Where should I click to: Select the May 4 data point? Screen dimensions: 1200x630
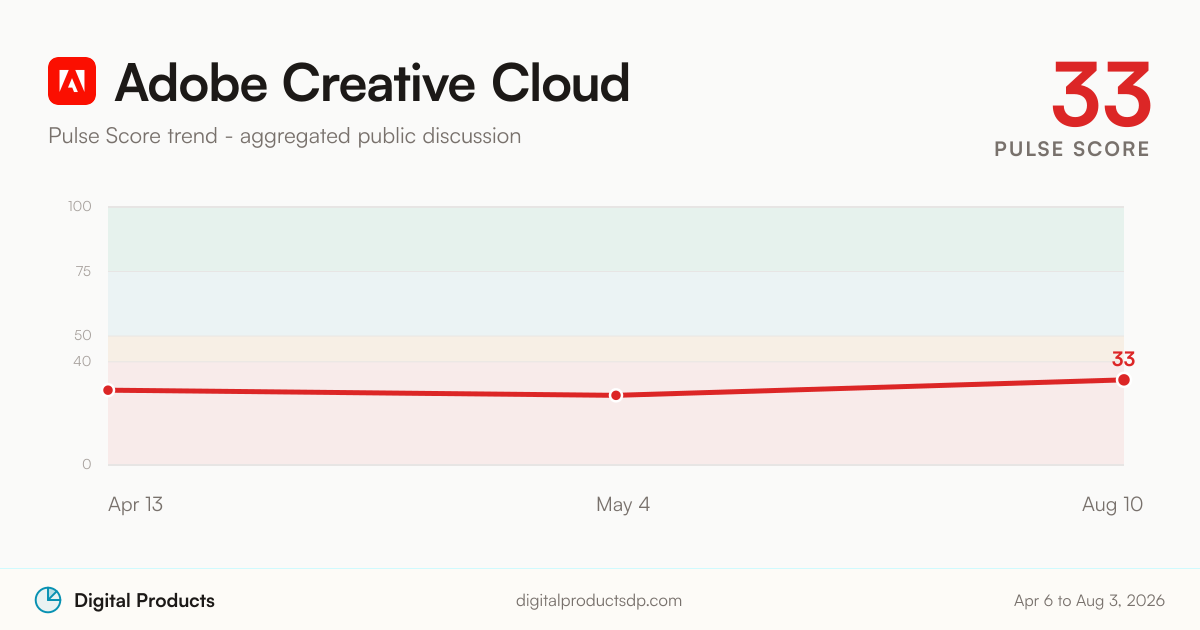[616, 395]
